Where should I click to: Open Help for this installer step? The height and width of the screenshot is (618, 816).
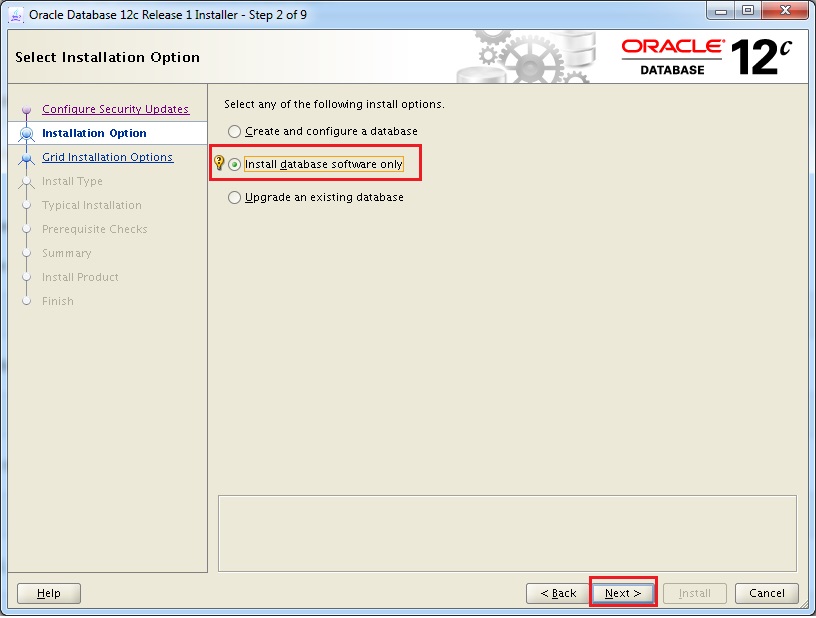tap(49, 593)
